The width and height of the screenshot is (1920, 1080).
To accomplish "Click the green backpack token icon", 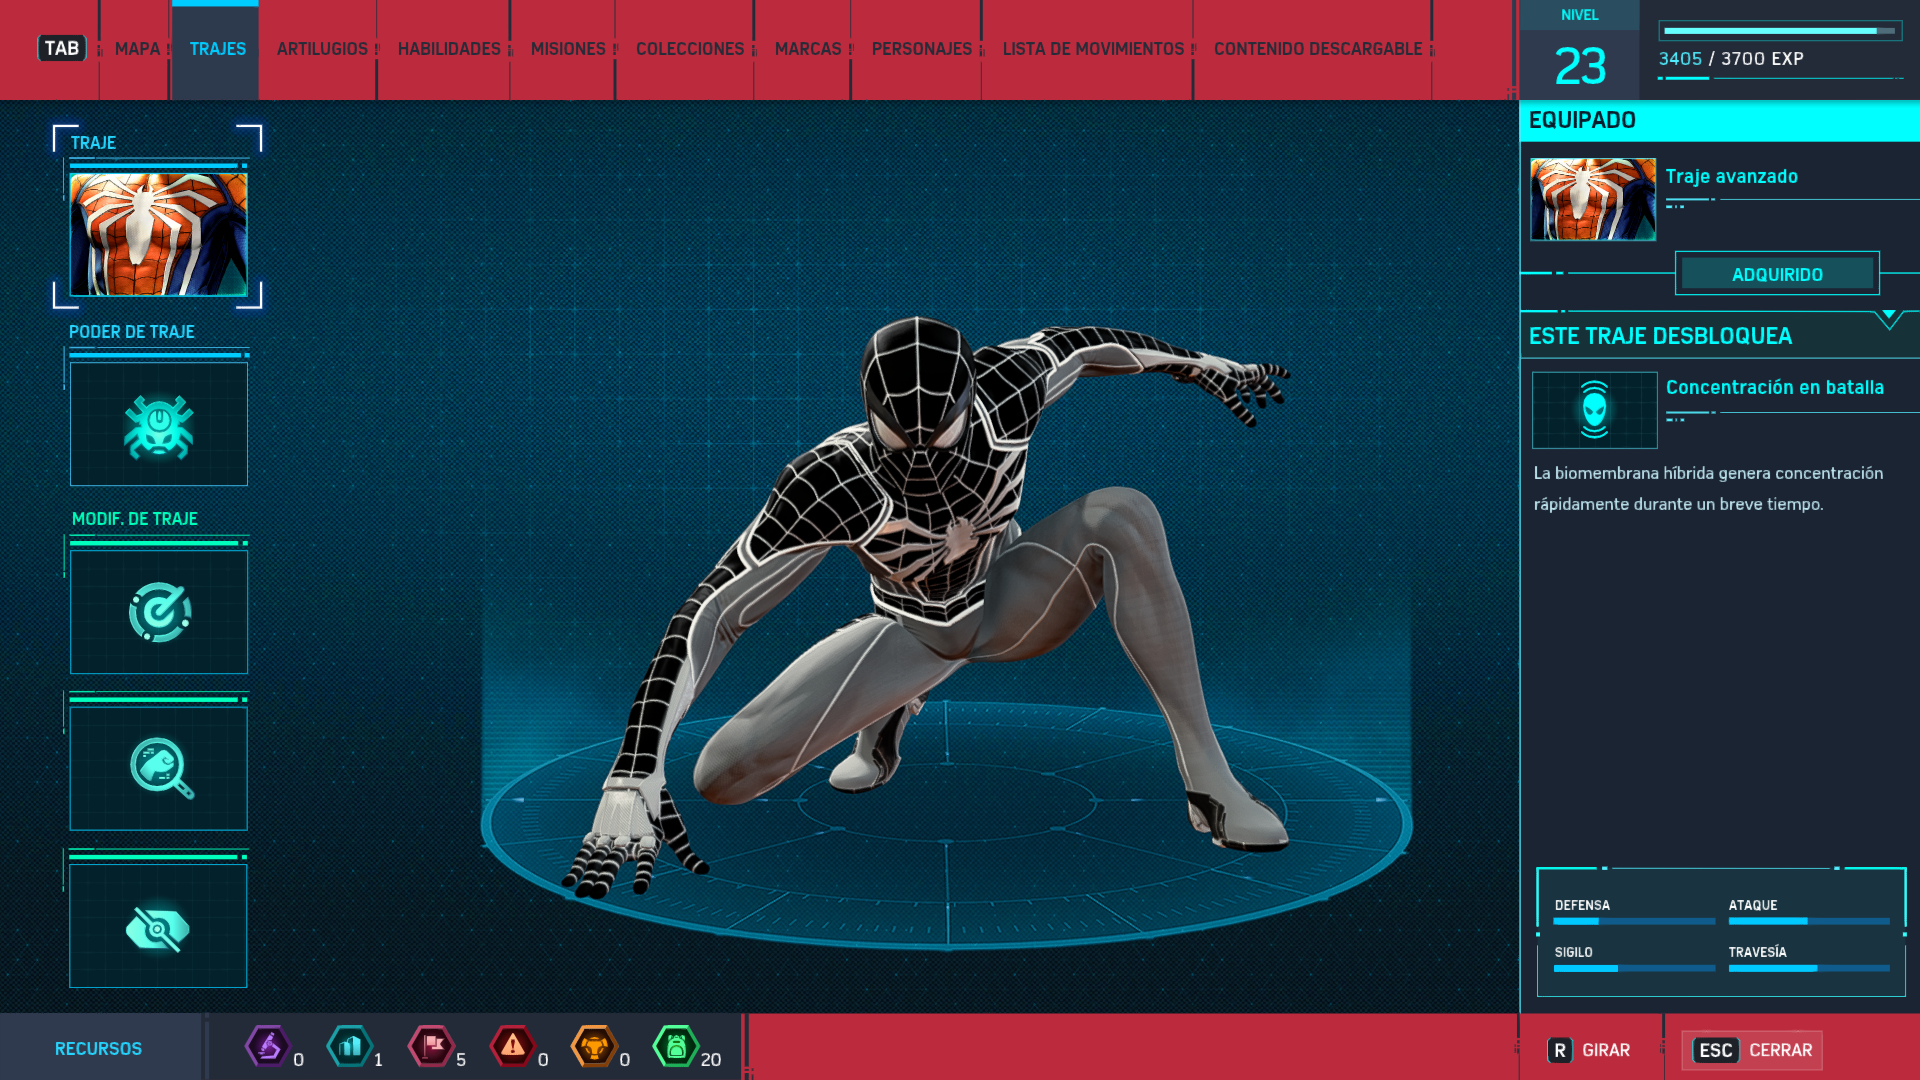I will [676, 1047].
